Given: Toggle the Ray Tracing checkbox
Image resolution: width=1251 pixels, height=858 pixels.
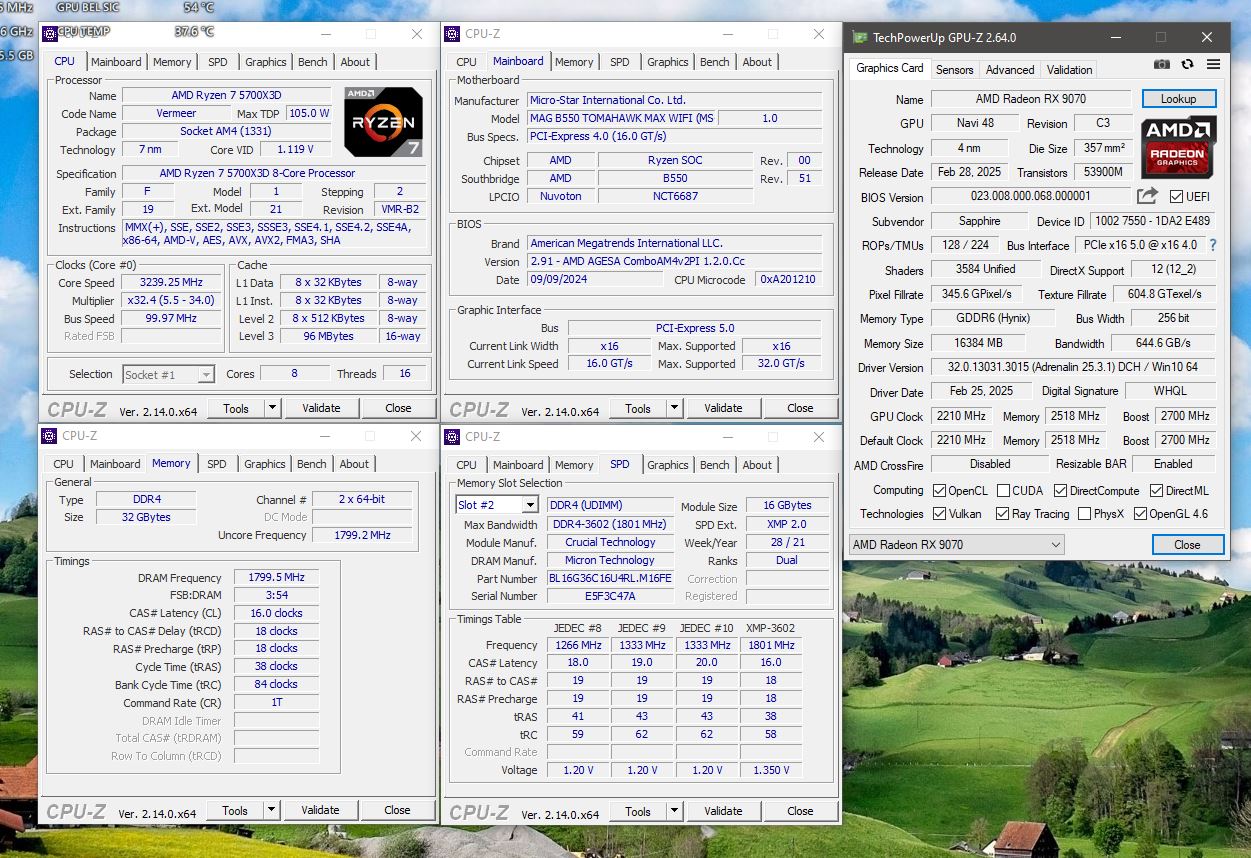Looking at the screenshot, I should pyautogui.click(x=1002, y=514).
